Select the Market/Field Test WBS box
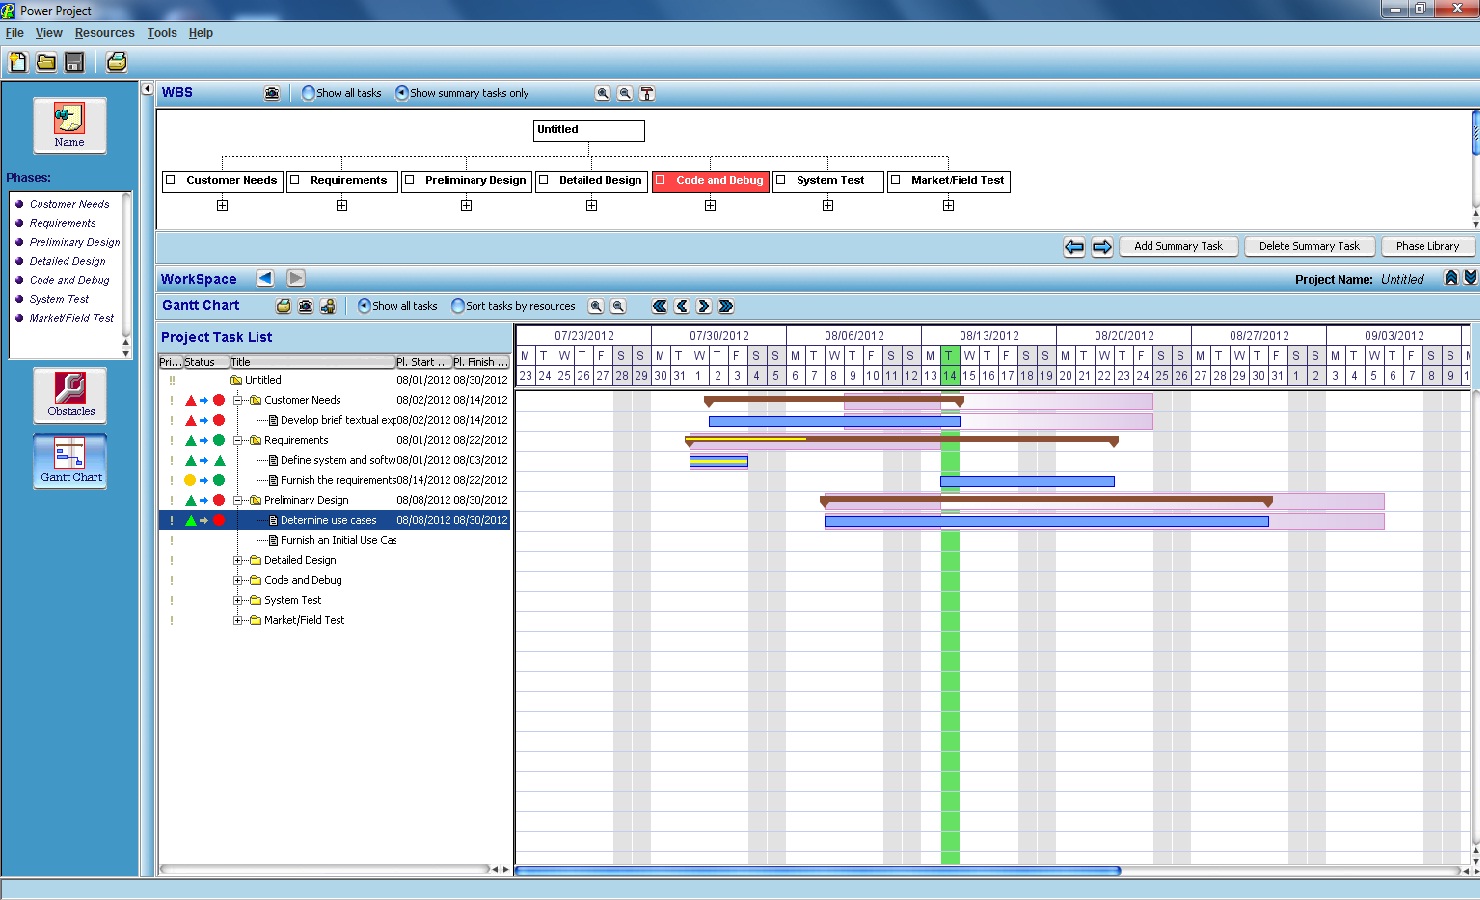 948,181
